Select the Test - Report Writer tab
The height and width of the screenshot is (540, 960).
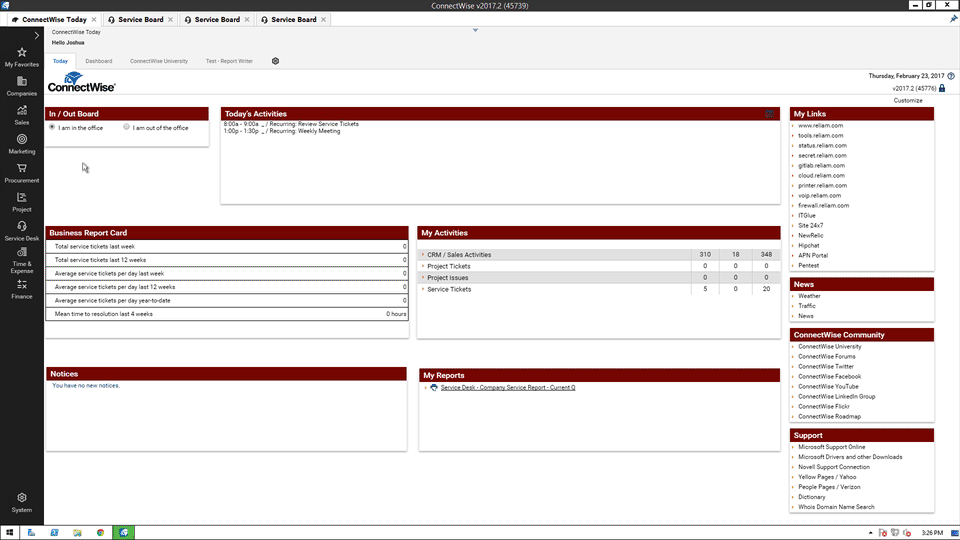pyautogui.click(x=229, y=61)
